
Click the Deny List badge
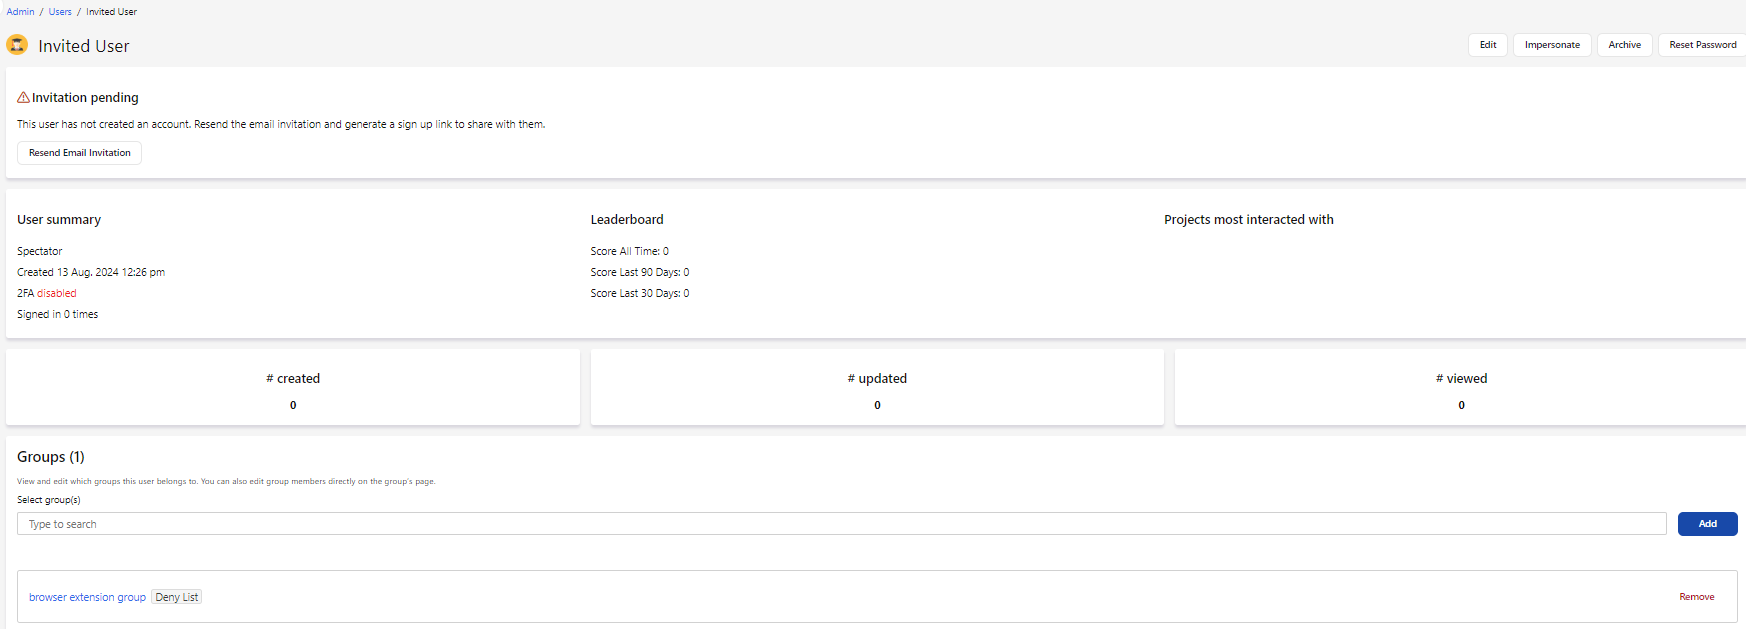click(177, 597)
